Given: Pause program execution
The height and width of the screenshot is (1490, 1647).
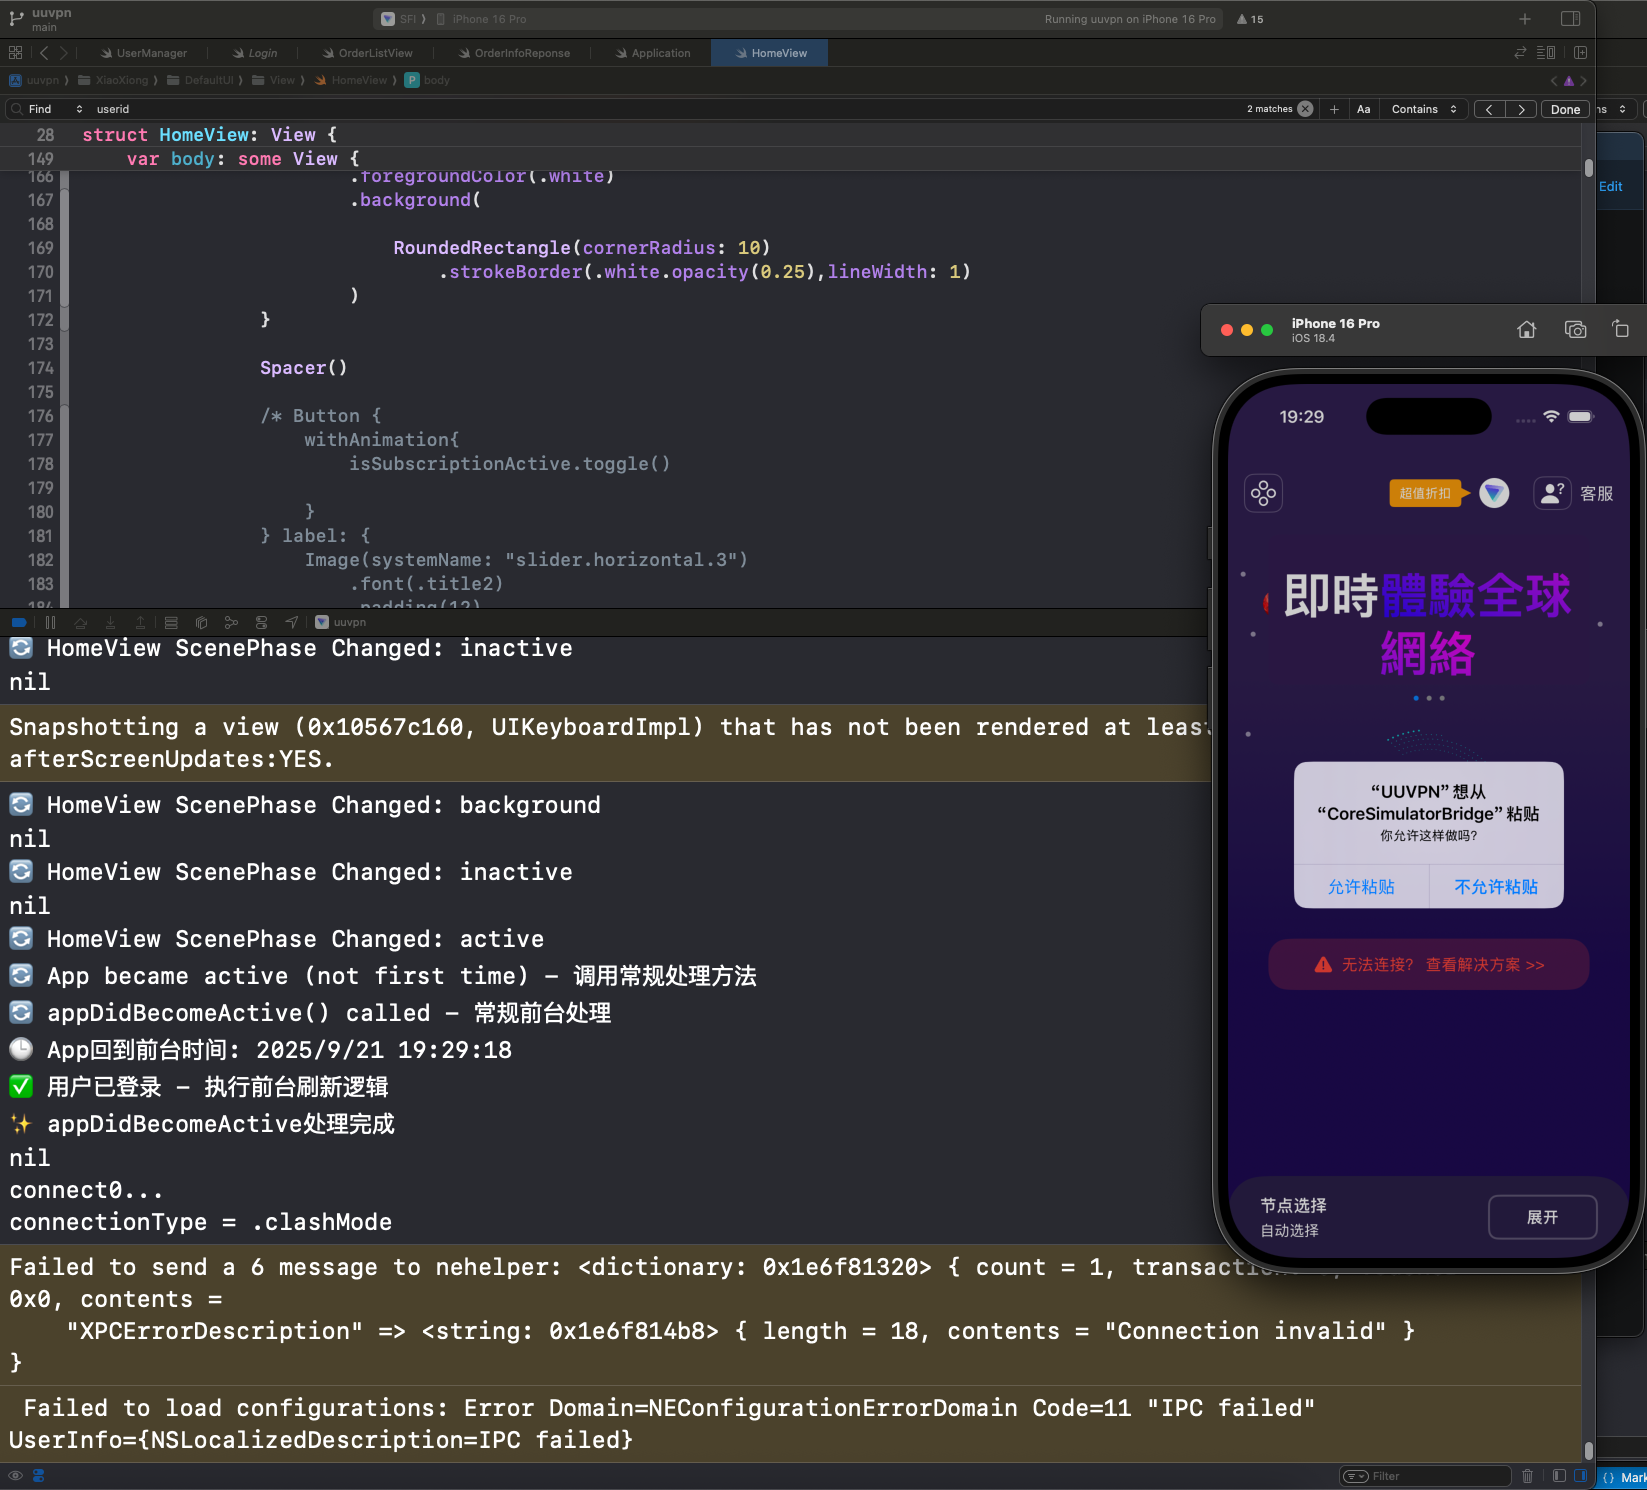Looking at the screenshot, I should [x=50, y=622].
